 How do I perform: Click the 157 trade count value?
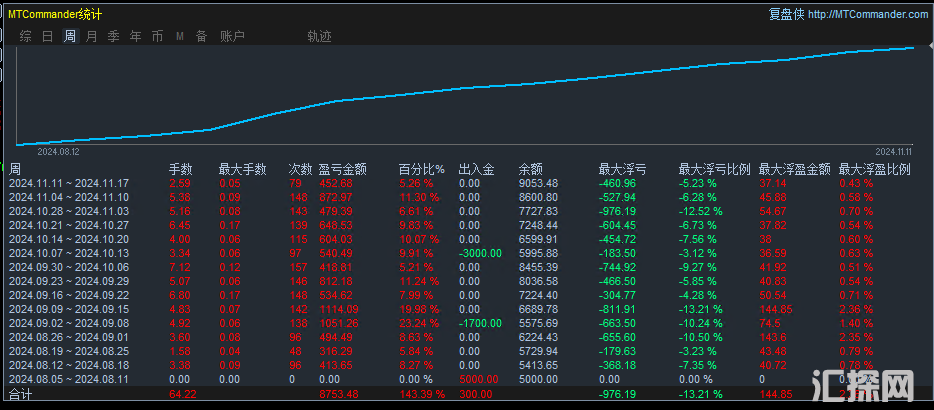(298, 267)
